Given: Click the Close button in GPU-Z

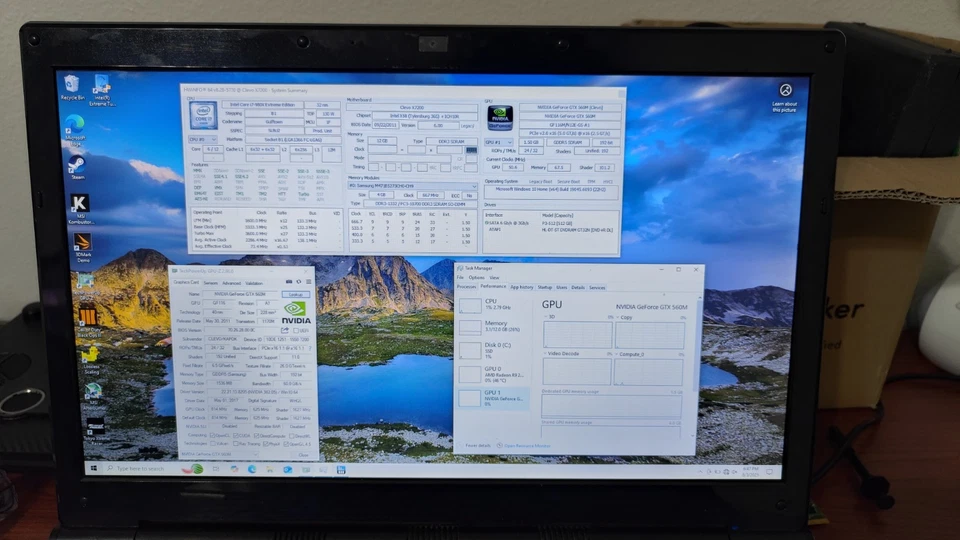Looking at the screenshot, I should click(x=303, y=455).
